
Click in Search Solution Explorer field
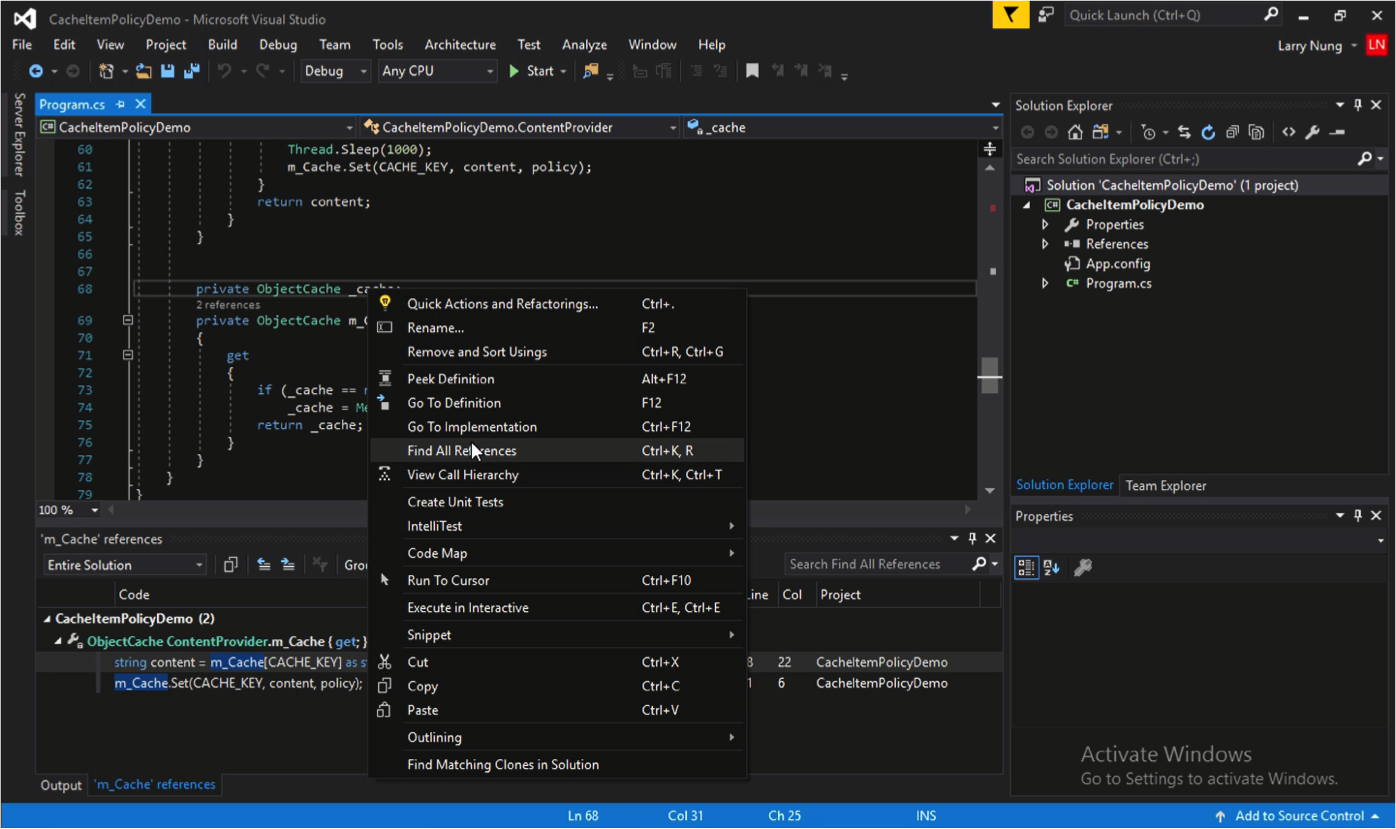click(x=1185, y=159)
